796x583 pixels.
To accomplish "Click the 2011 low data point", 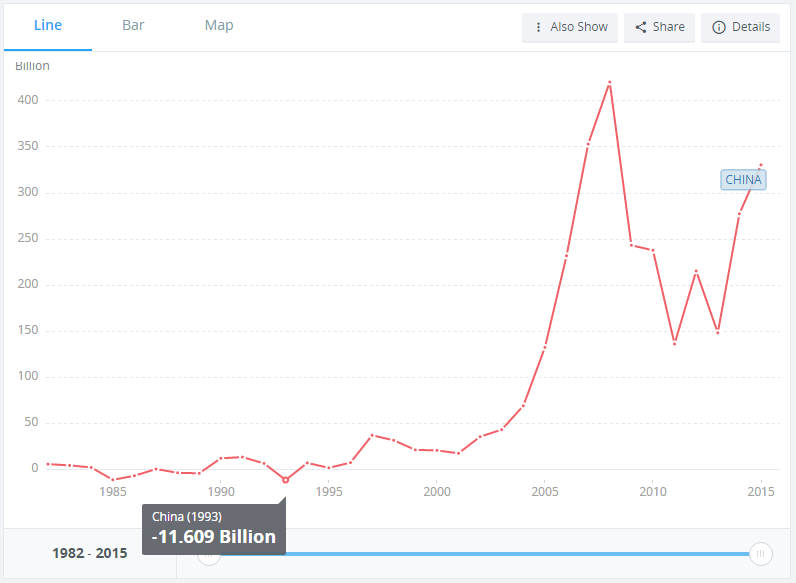I will coord(674,344).
